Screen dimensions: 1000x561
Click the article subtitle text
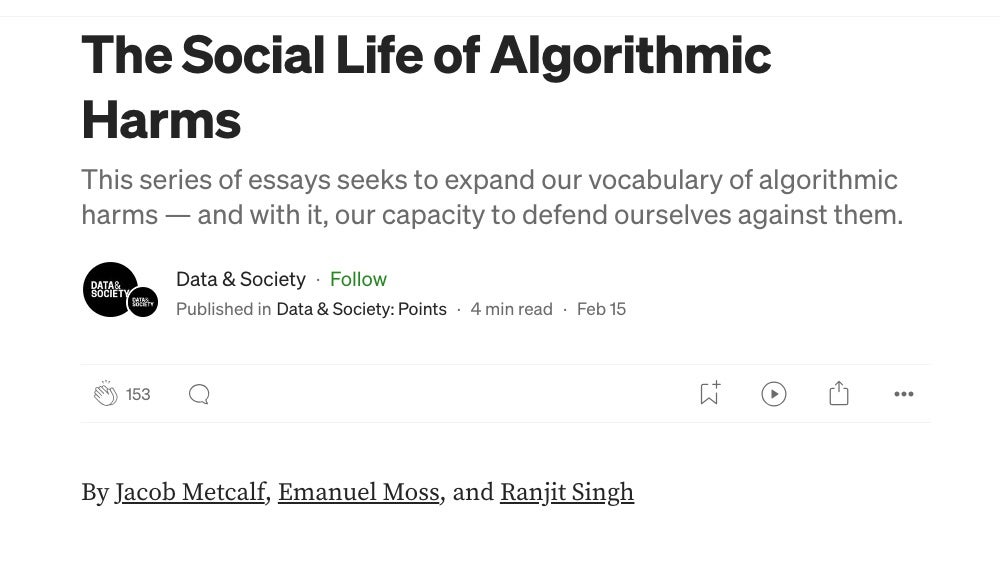tap(491, 197)
